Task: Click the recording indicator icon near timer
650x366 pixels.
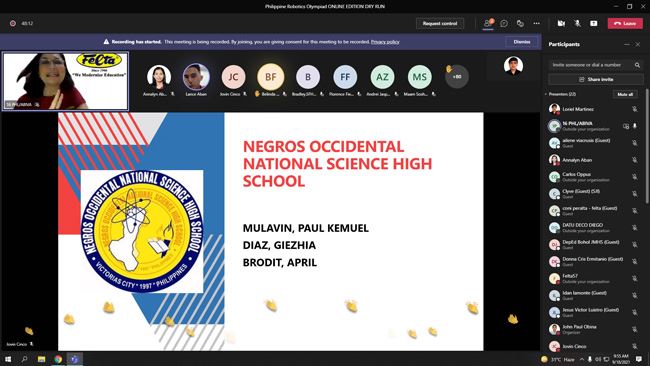Action: pos(13,24)
